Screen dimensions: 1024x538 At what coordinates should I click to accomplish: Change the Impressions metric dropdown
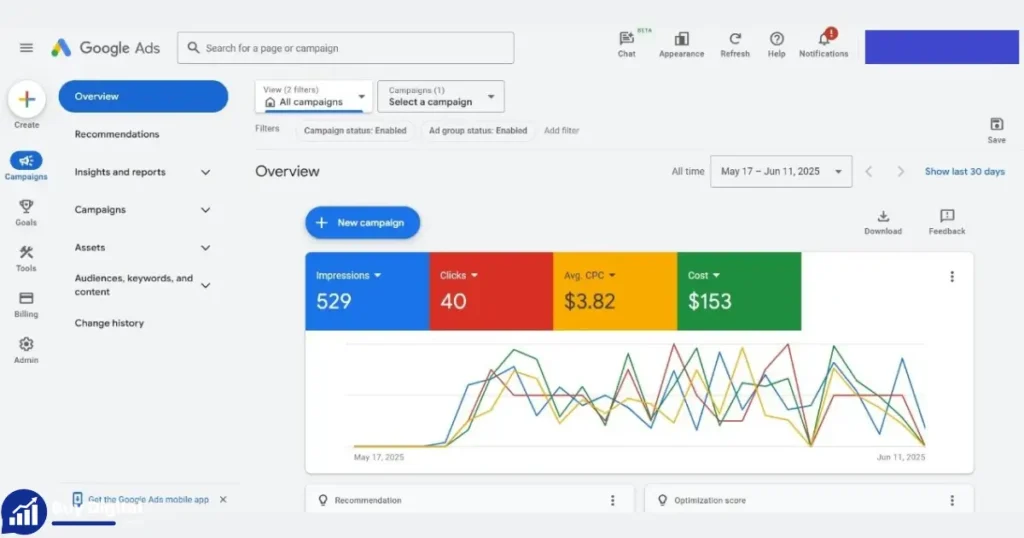click(349, 276)
